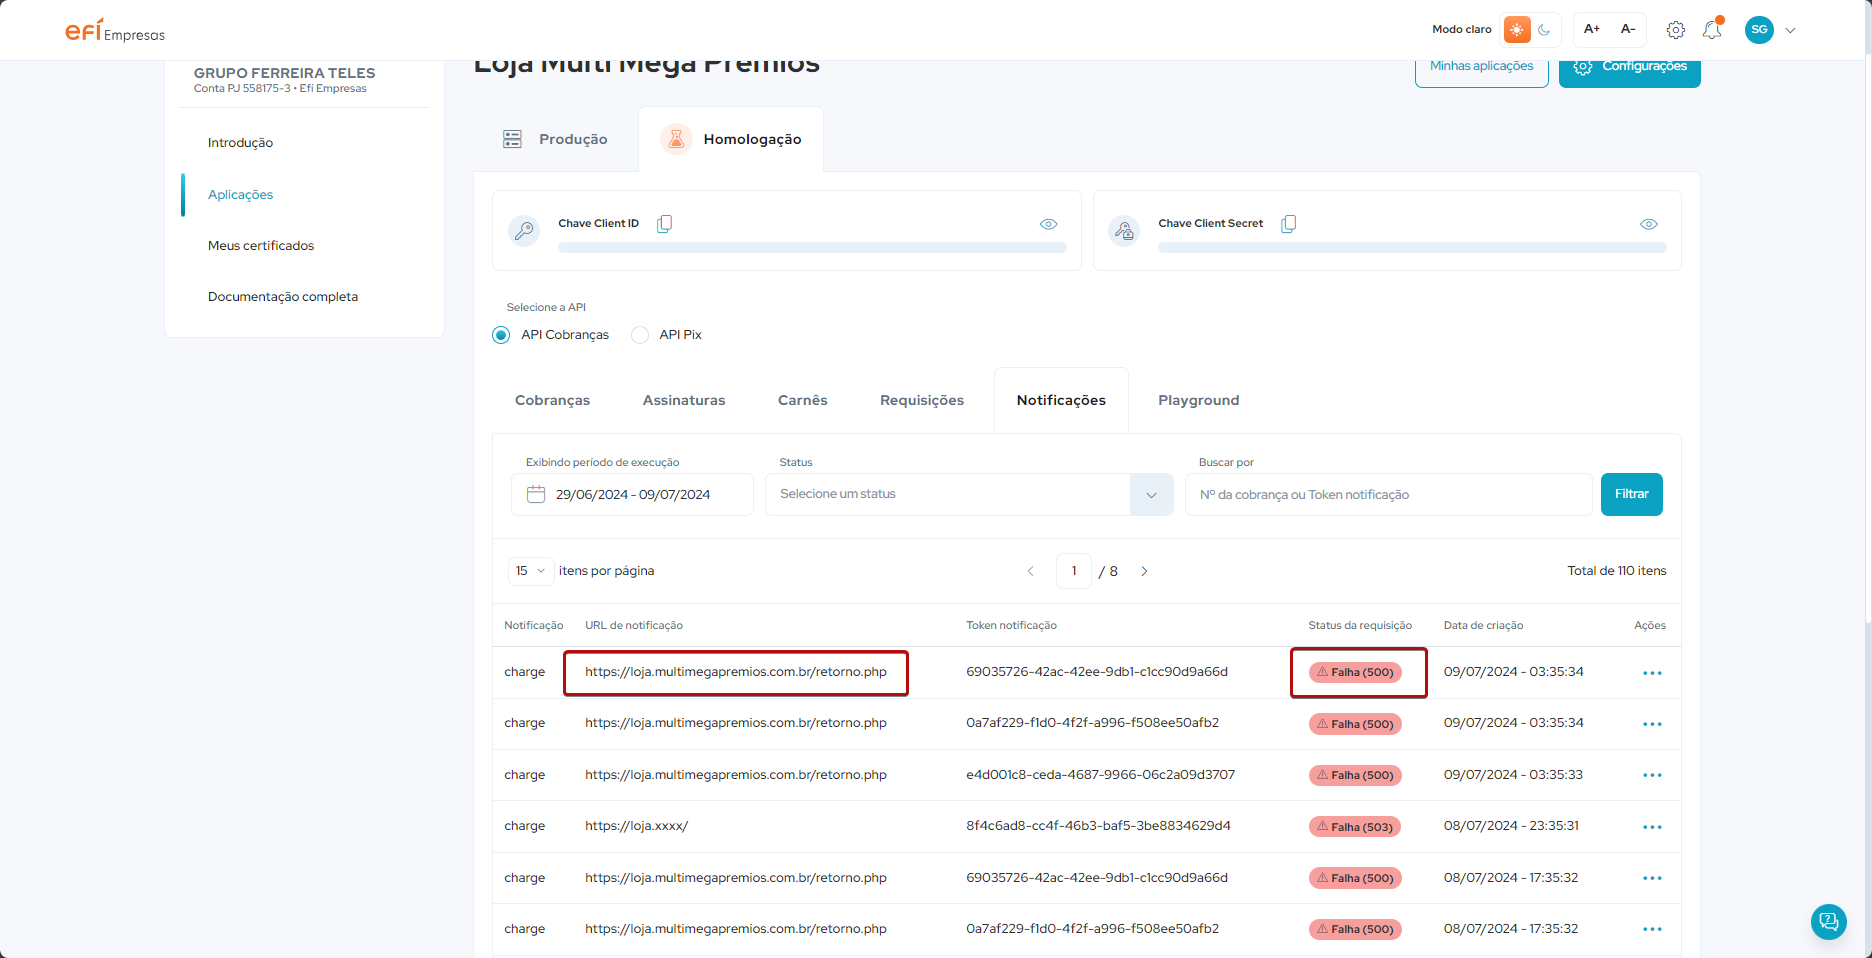The image size is (1872, 958).
Task: Click the Falha (503) status badge
Action: [x=1355, y=827]
